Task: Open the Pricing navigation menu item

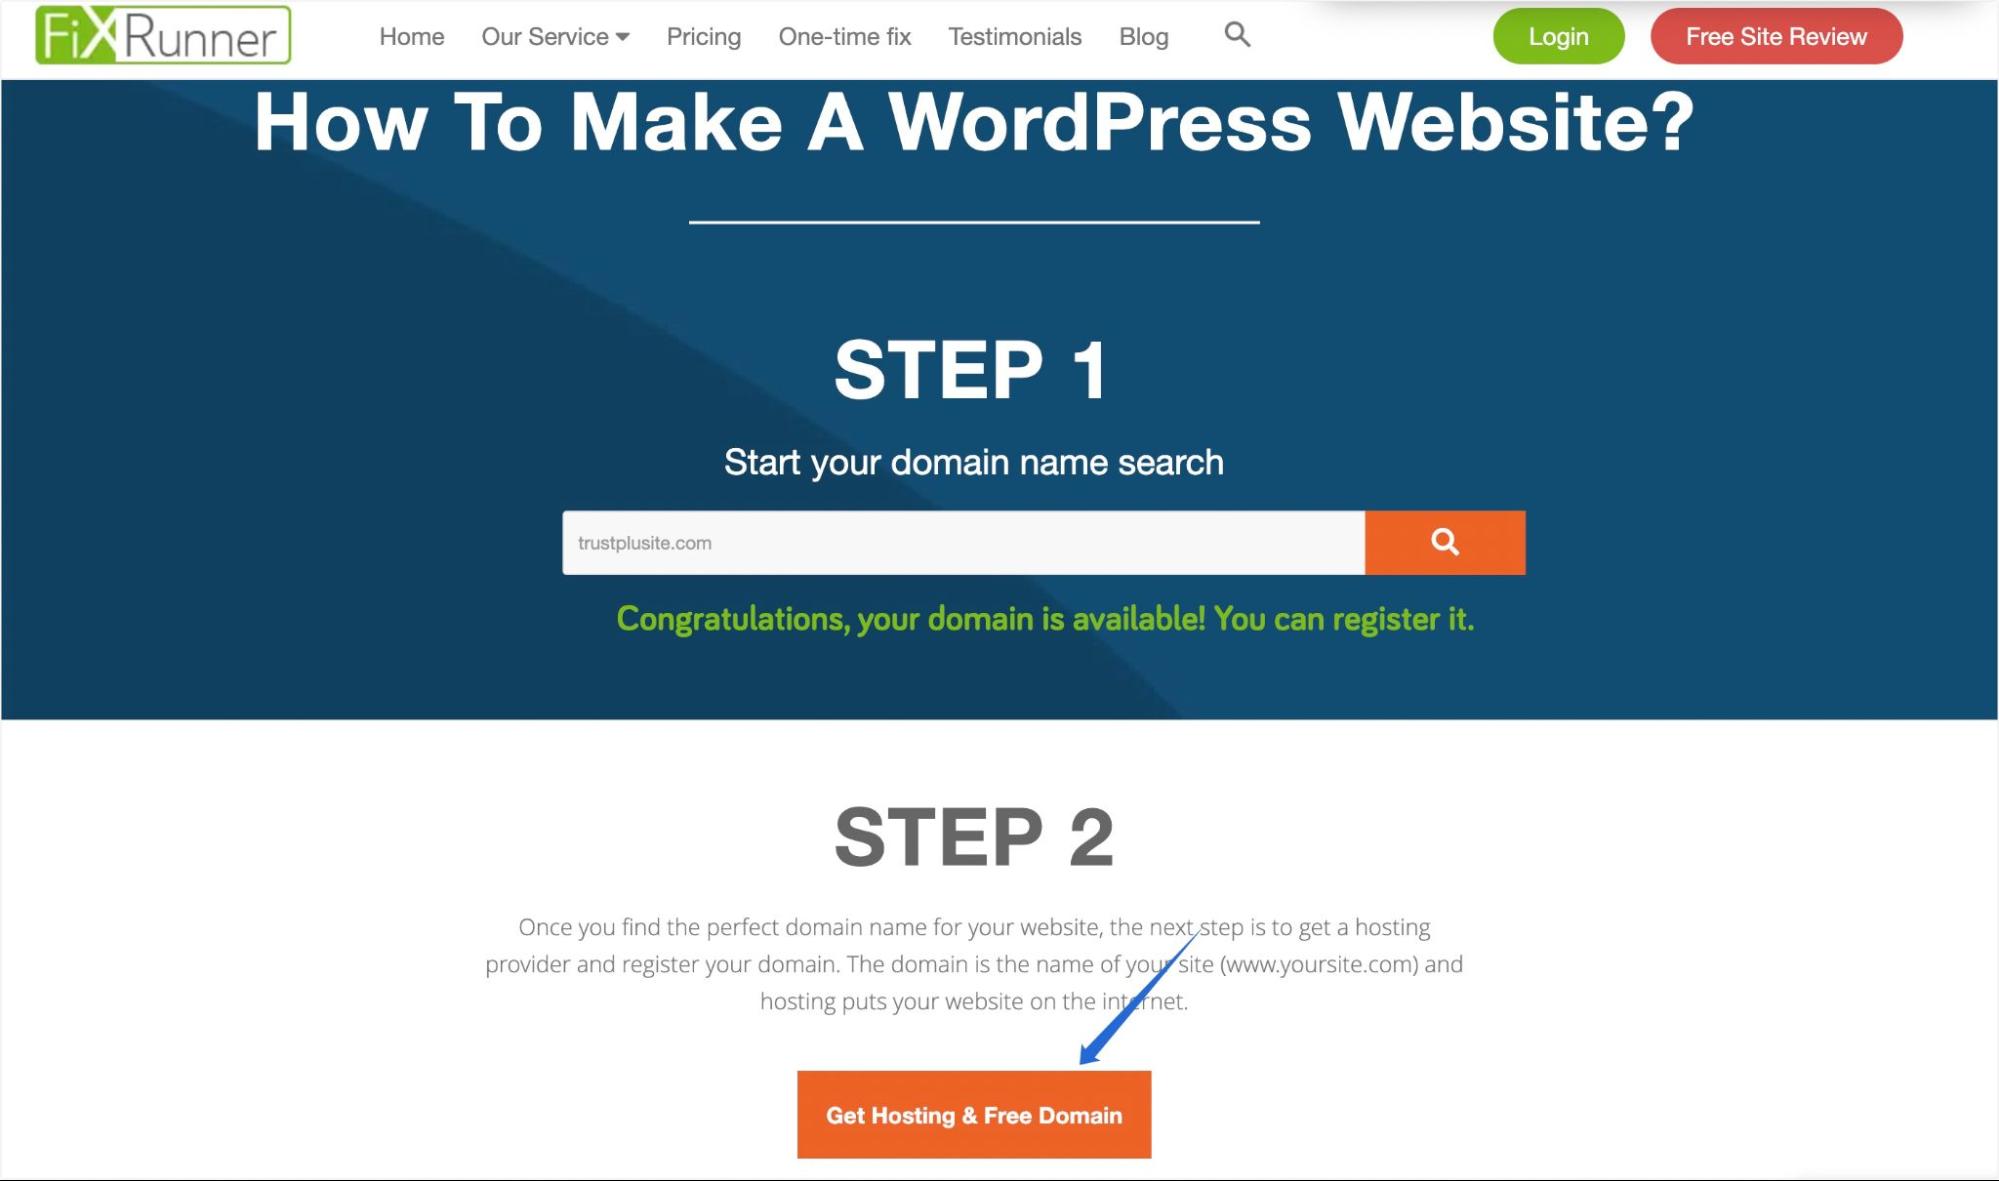Action: 703,35
